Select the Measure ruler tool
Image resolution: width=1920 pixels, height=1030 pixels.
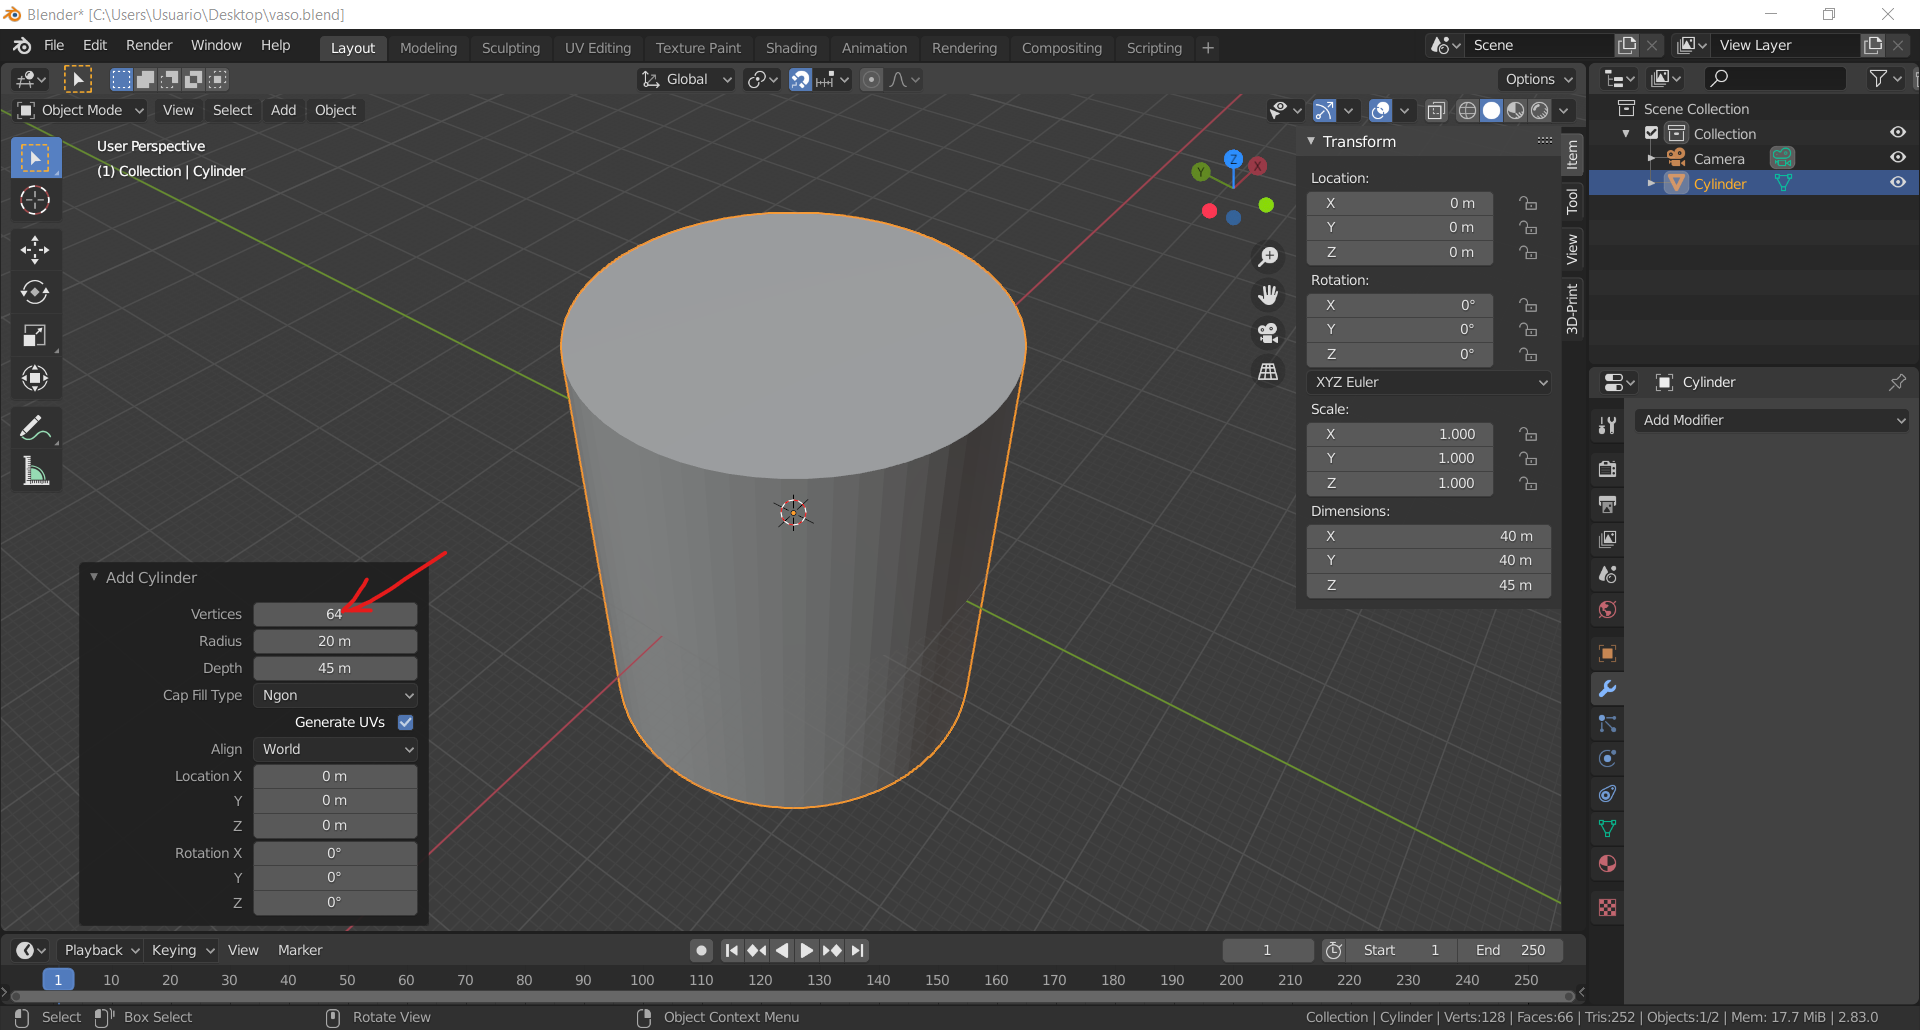click(35, 471)
